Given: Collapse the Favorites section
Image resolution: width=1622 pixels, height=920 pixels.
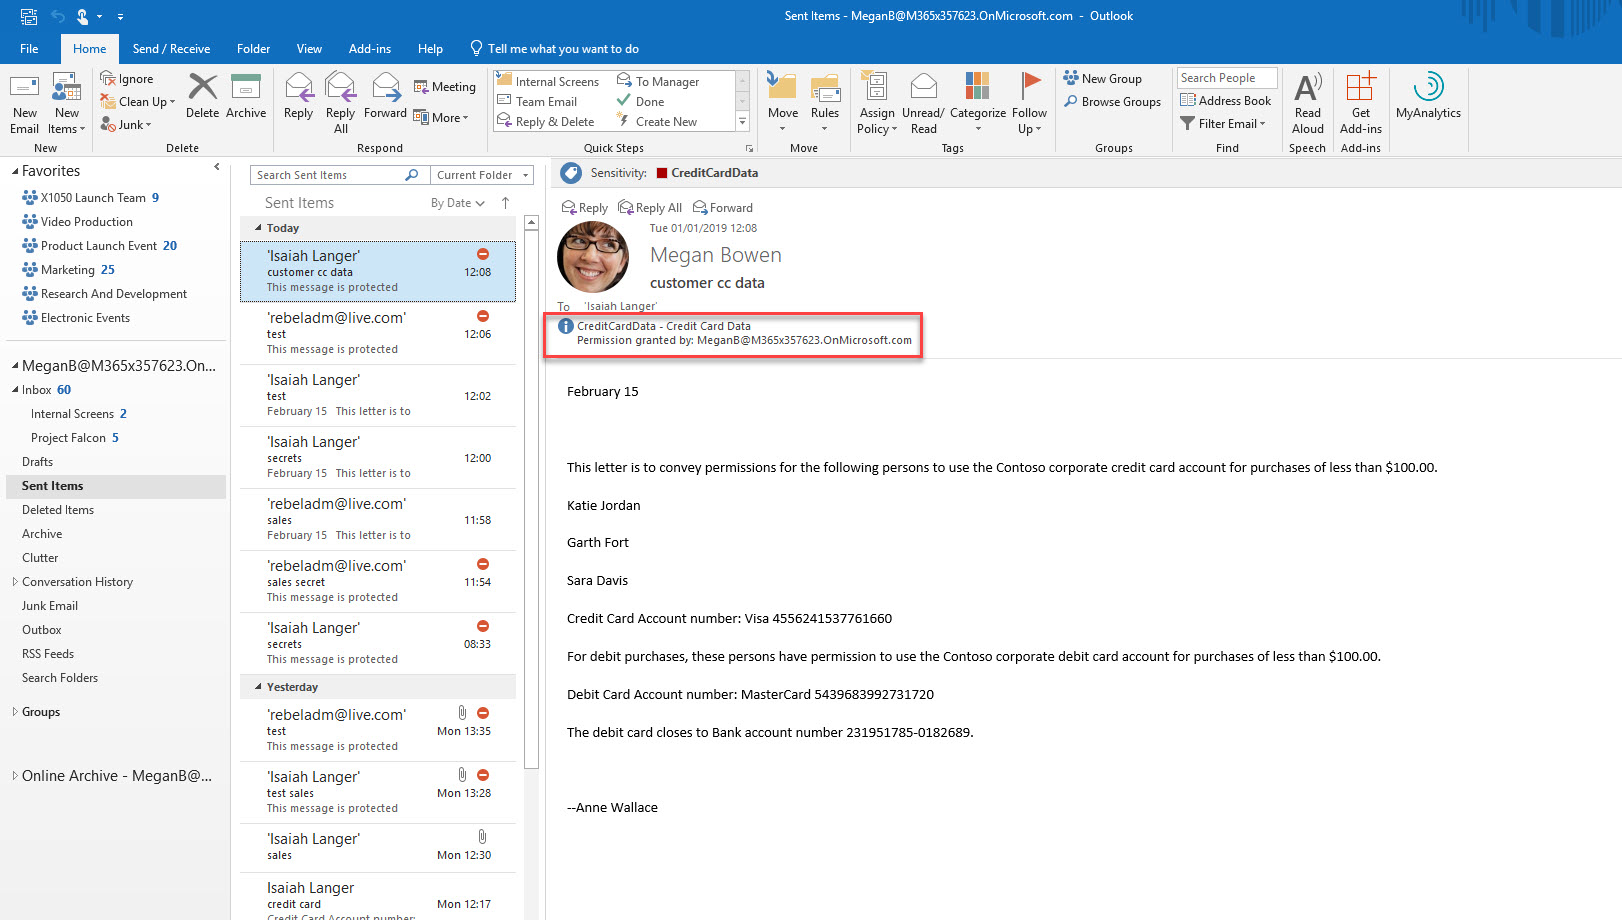Looking at the screenshot, I should point(15,172).
